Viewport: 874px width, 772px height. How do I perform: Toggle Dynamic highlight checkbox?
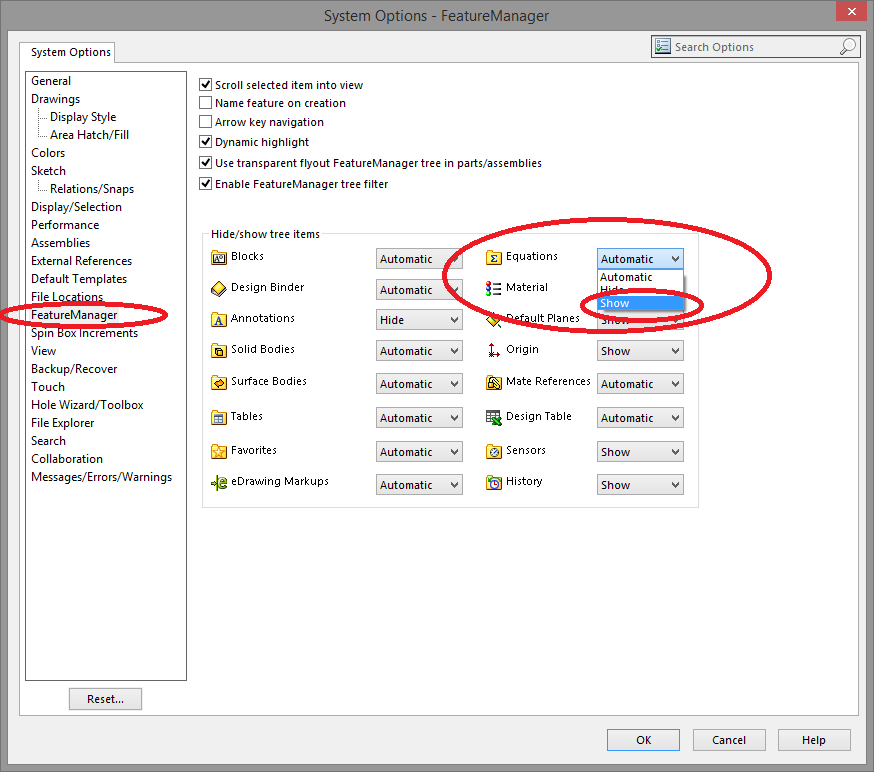[x=206, y=142]
